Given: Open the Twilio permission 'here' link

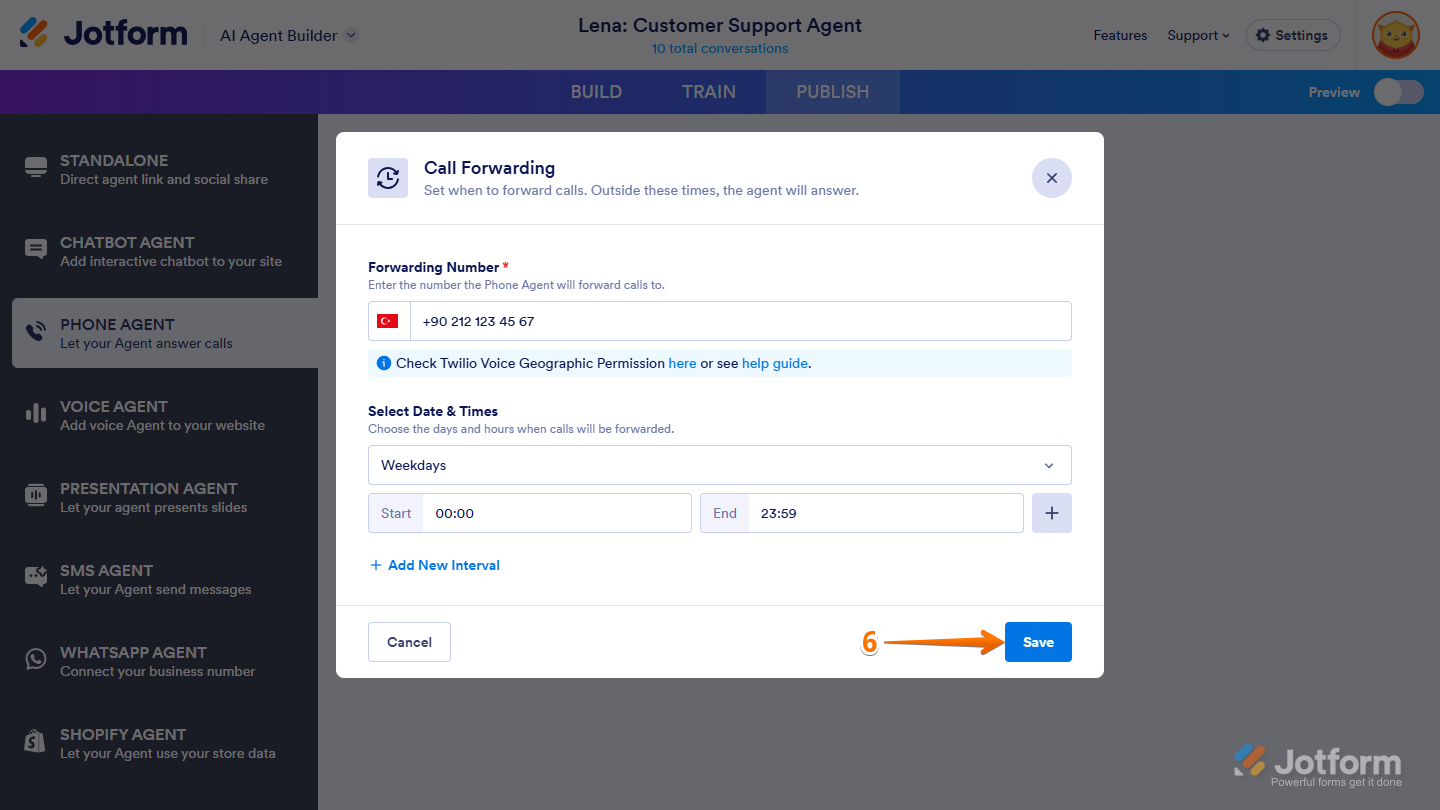Looking at the screenshot, I should coord(682,363).
